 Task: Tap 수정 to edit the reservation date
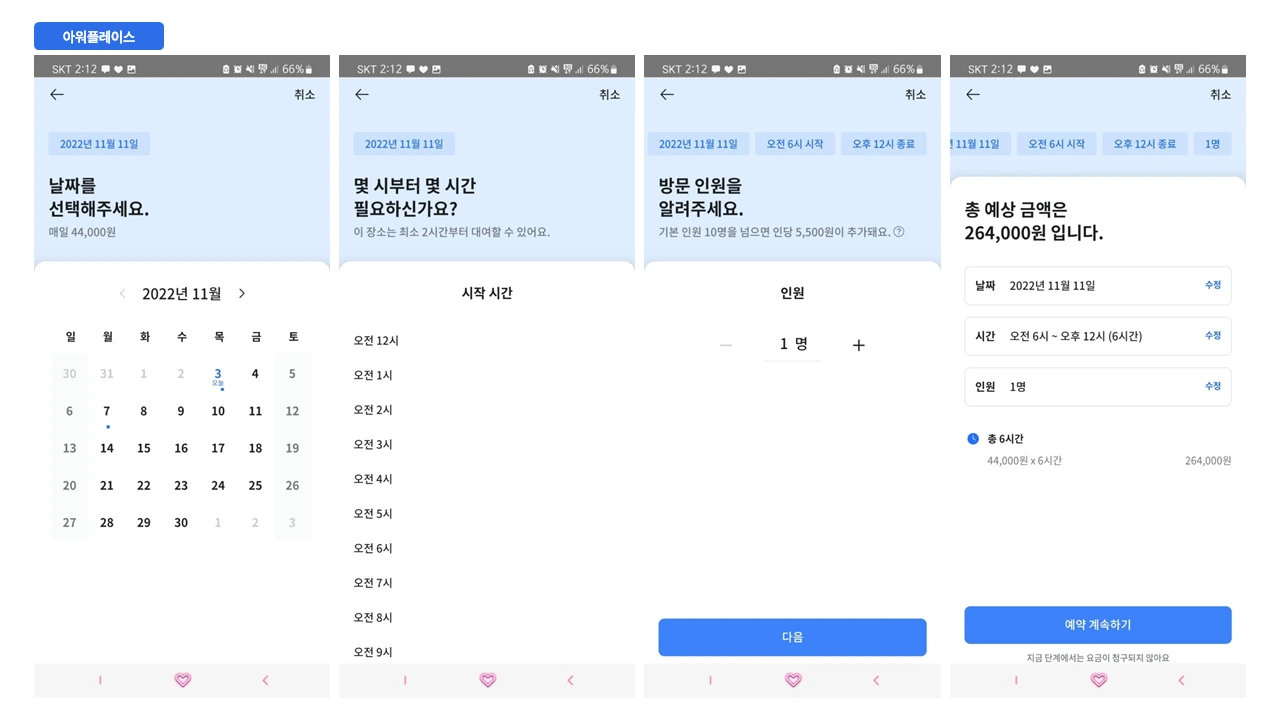pyautogui.click(x=1212, y=285)
